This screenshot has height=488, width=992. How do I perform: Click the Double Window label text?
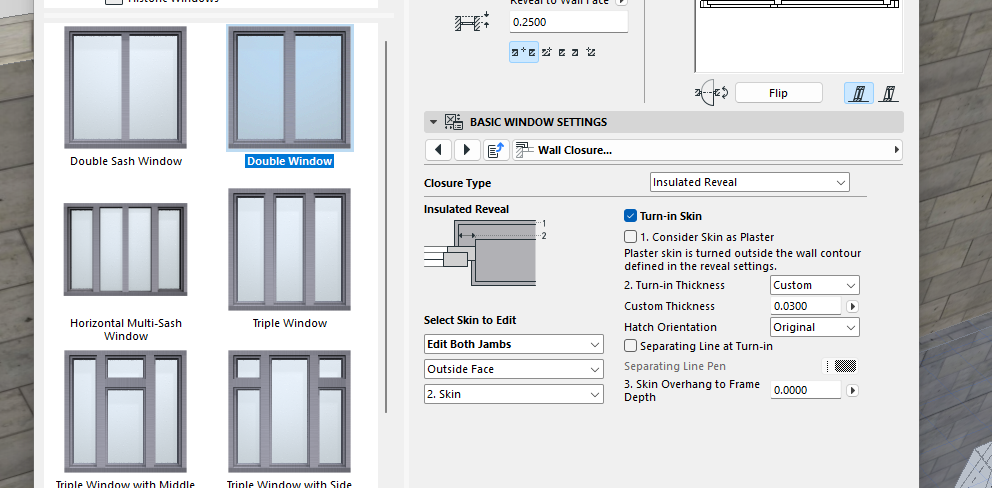(x=290, y=161)
